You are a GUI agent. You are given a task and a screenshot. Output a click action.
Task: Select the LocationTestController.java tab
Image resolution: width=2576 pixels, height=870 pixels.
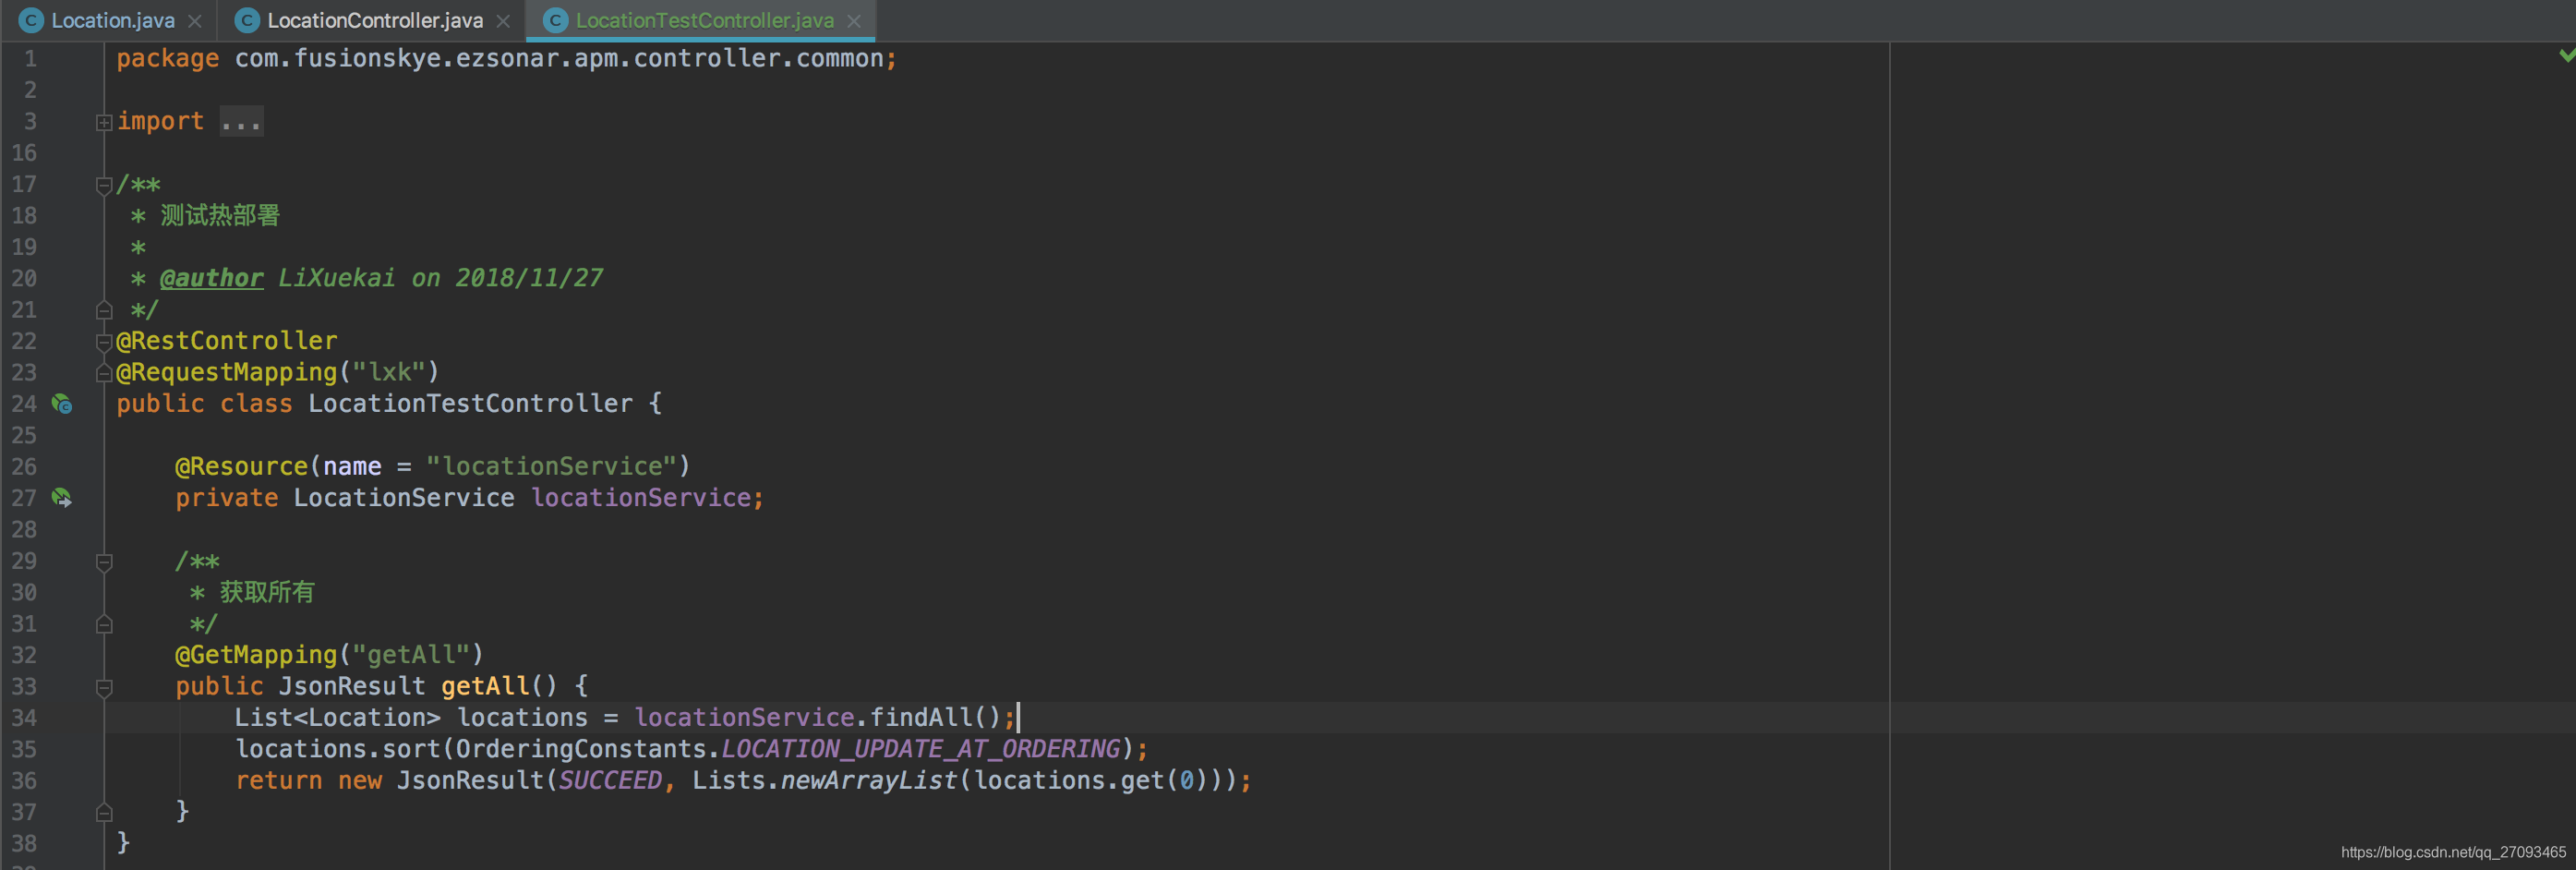point(704,20)
